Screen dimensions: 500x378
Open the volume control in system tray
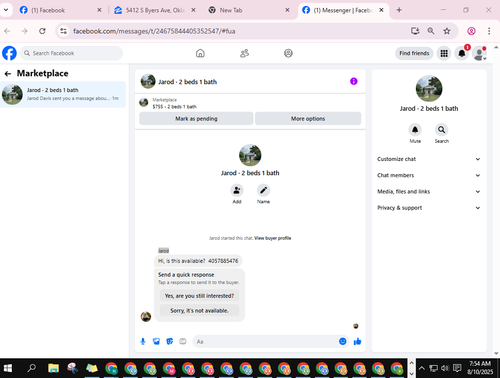coord(445,368)
